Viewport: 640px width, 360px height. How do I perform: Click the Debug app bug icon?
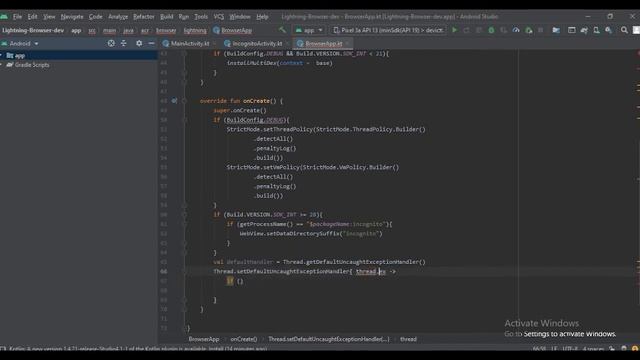click(491, 30)
